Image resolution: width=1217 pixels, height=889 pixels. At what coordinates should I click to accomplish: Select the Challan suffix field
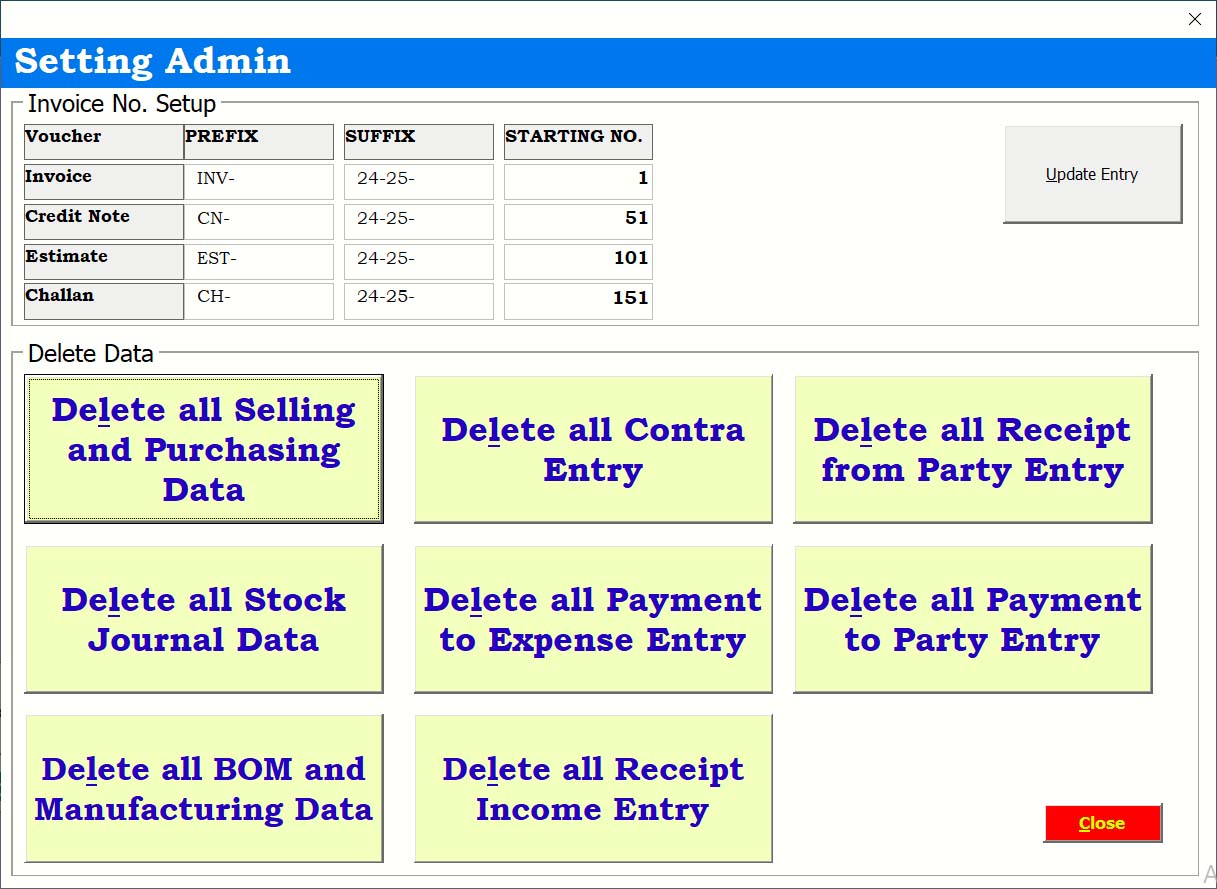[419, 300]
